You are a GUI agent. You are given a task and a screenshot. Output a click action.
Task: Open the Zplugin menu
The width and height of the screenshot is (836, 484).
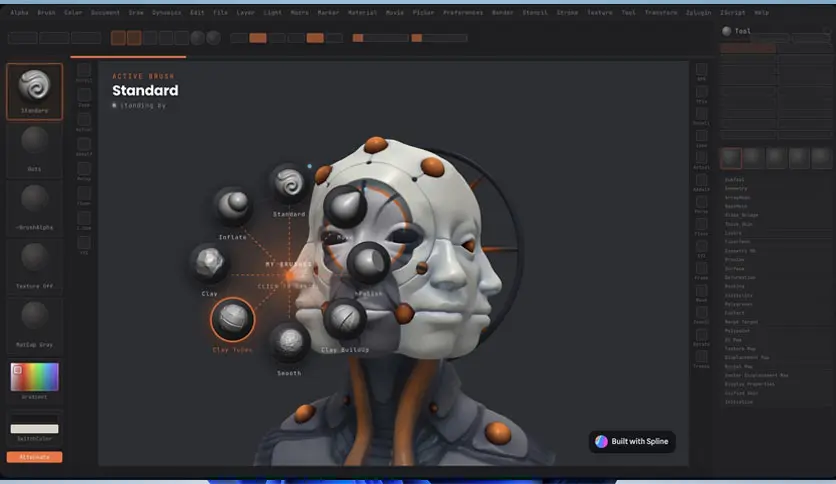pos(698,12)
